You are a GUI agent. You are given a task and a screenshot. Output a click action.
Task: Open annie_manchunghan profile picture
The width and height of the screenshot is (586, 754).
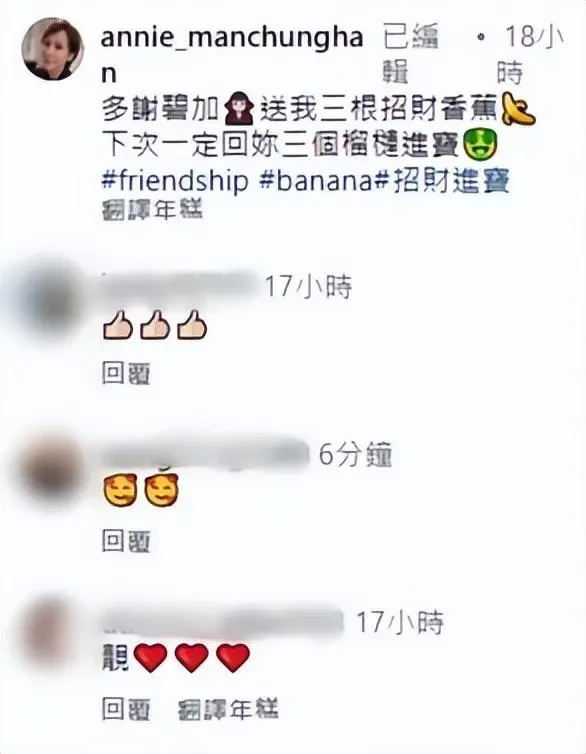click(53, 49)
